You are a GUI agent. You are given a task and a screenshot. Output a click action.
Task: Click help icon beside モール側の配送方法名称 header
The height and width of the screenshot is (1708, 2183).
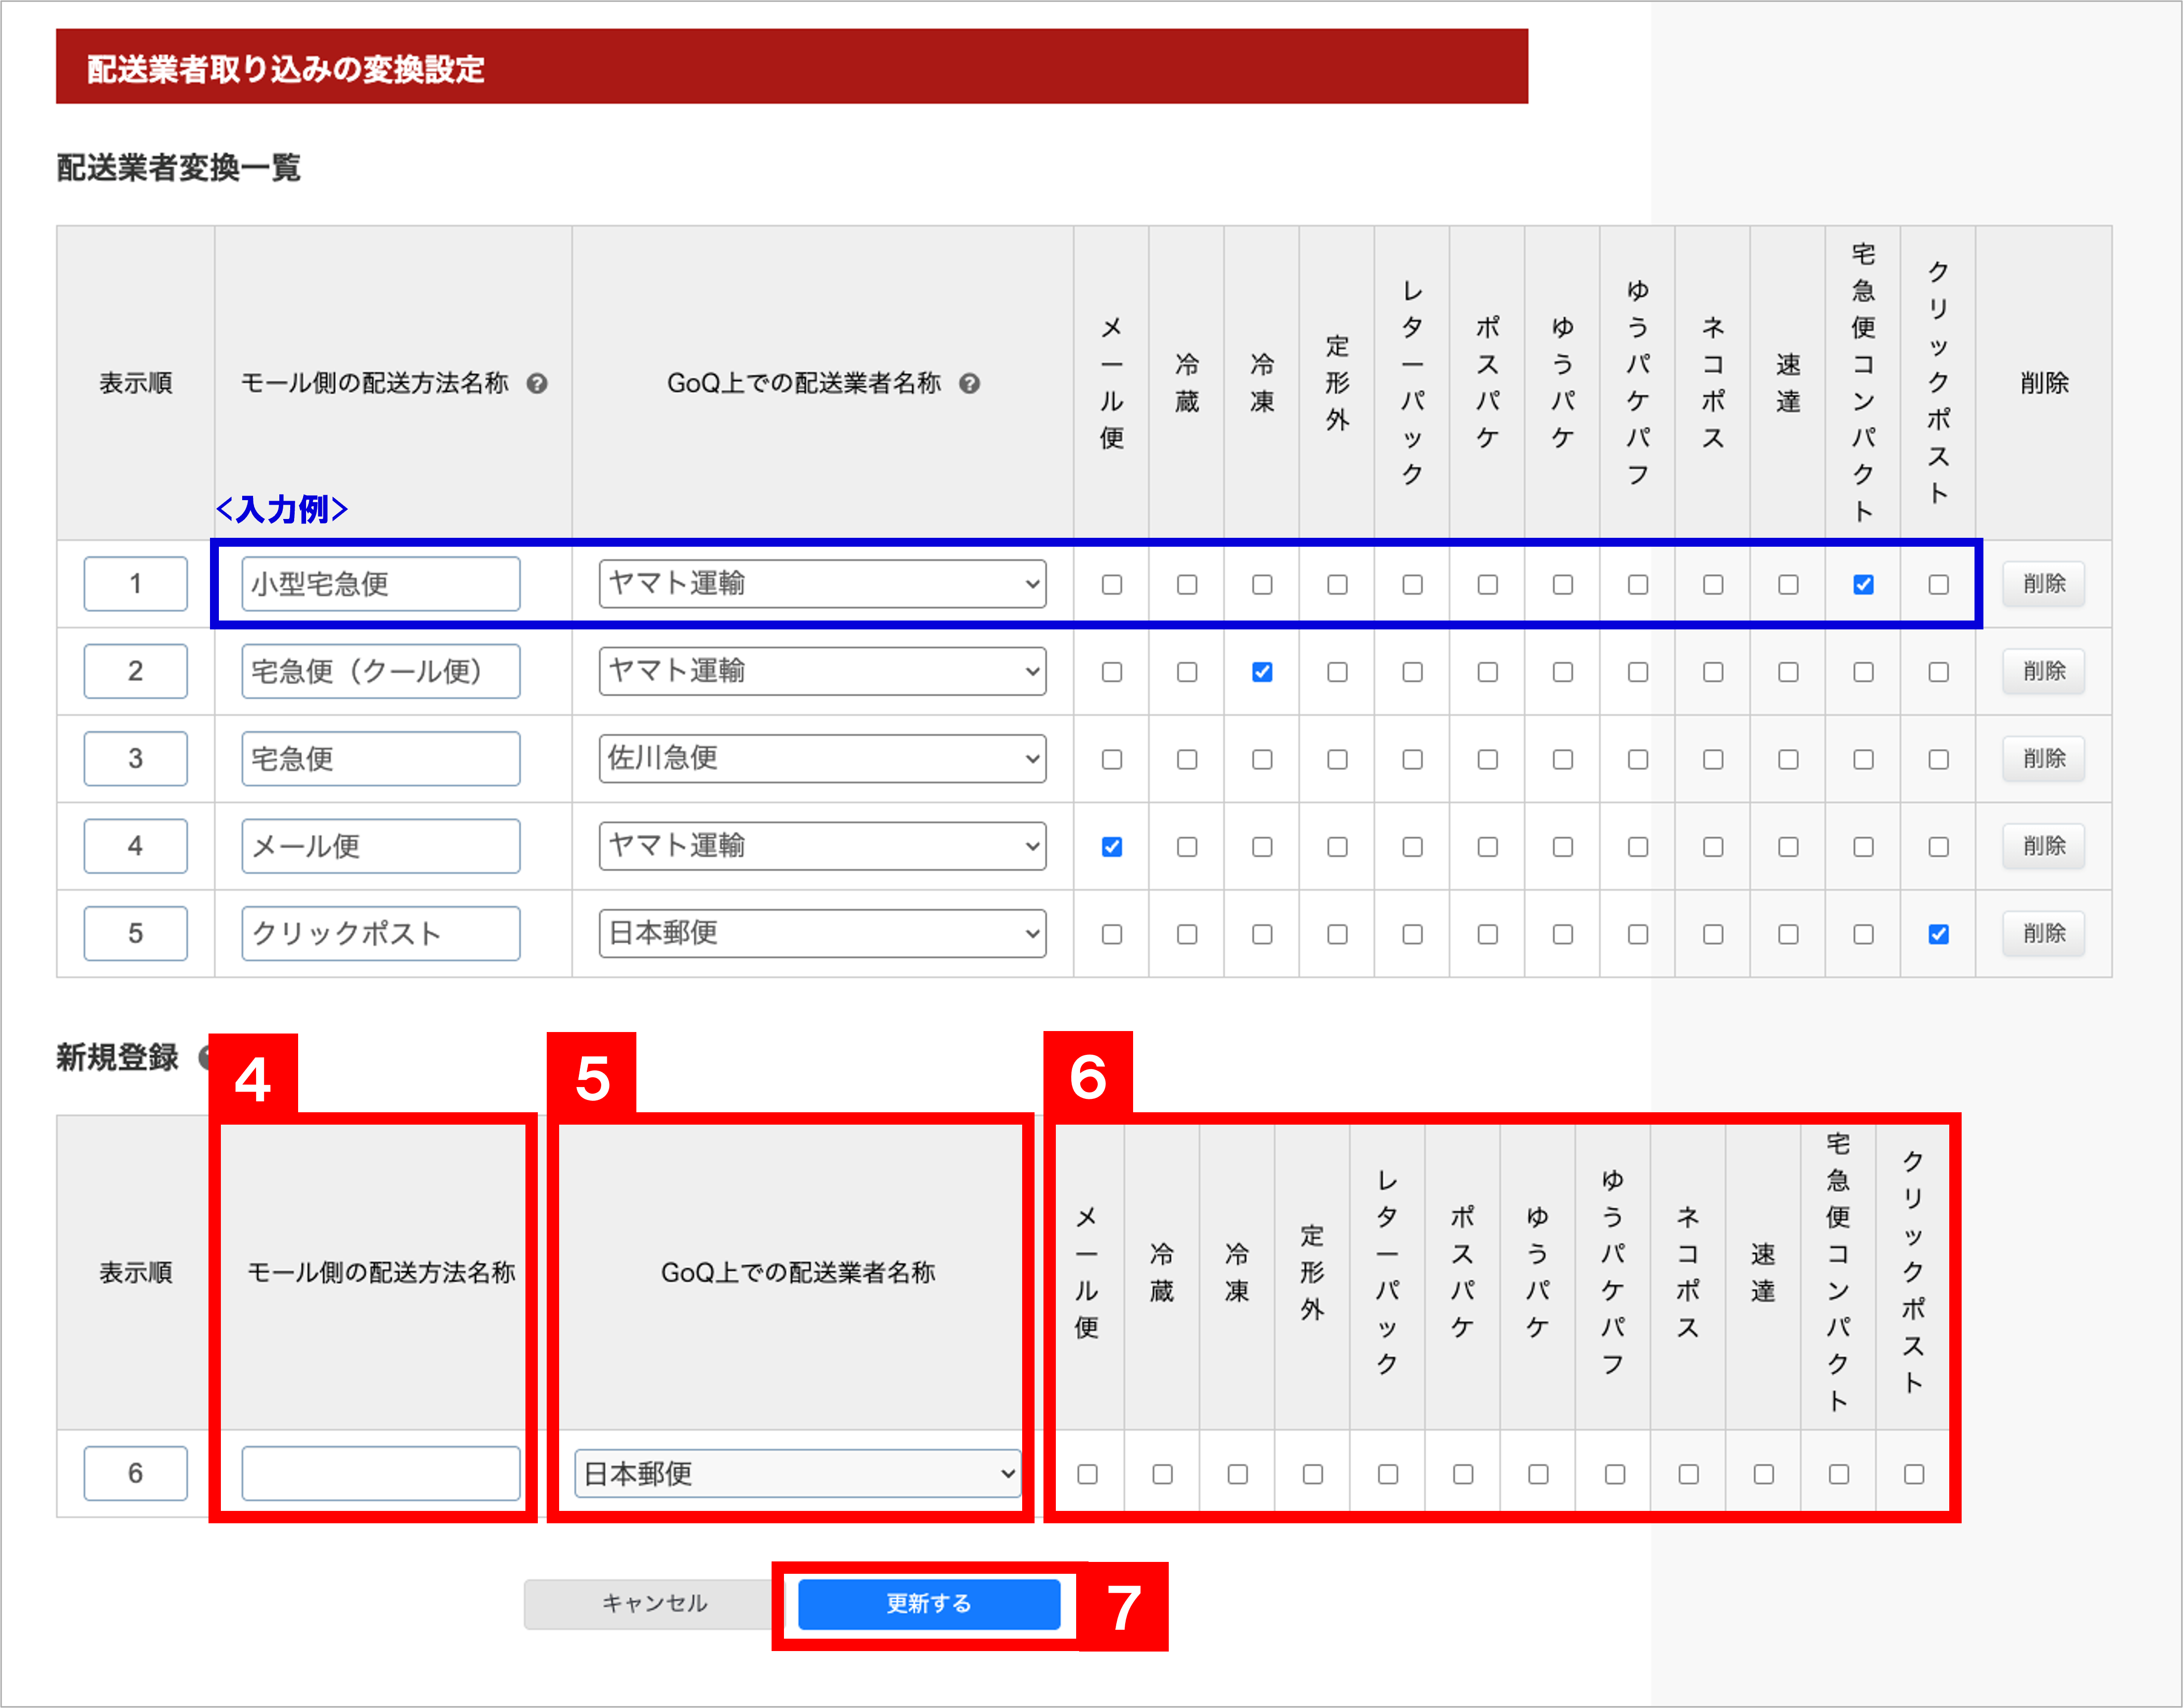[537, 383]
